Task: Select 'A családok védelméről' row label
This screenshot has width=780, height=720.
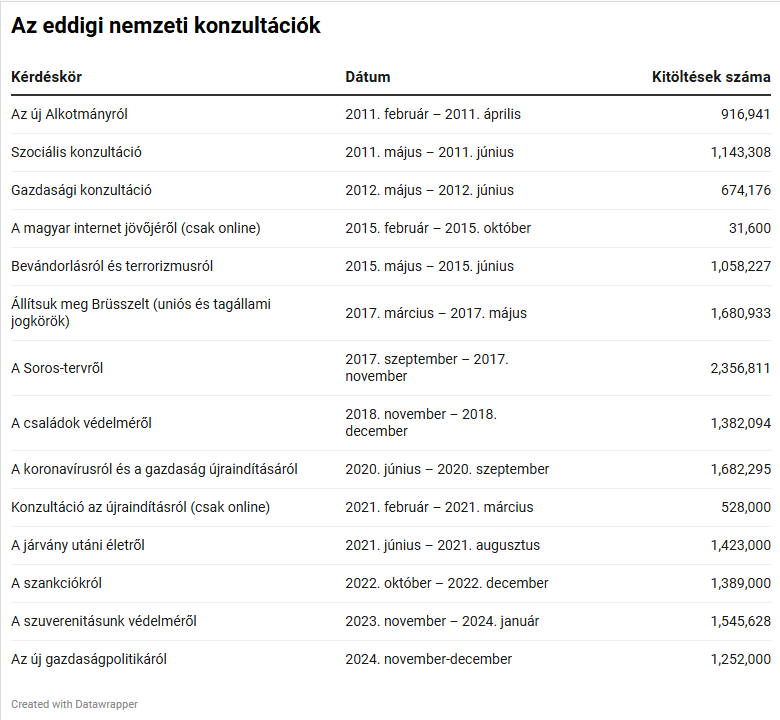Action: click(81, 423)
